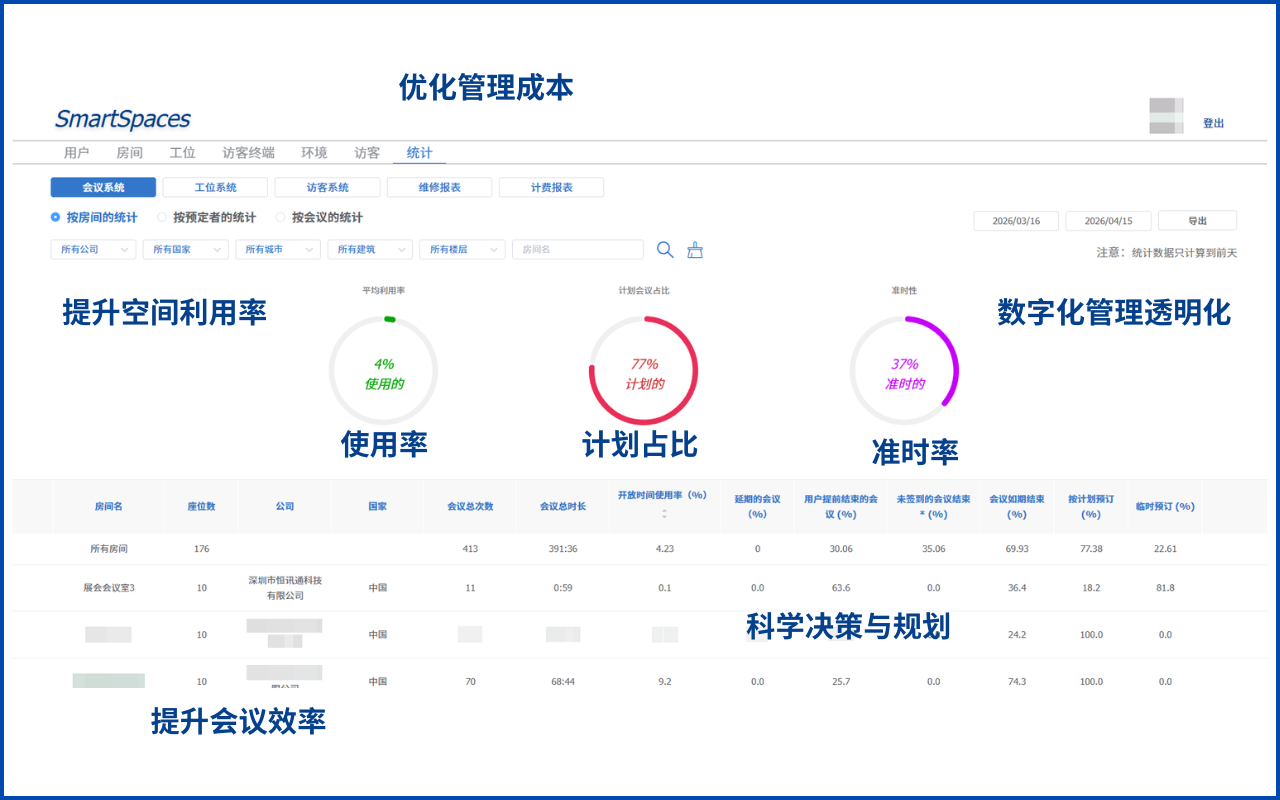Click the 维修报表 button
Image resolution: width=1280 pixels, height=800 pixels.
[439, 187]
